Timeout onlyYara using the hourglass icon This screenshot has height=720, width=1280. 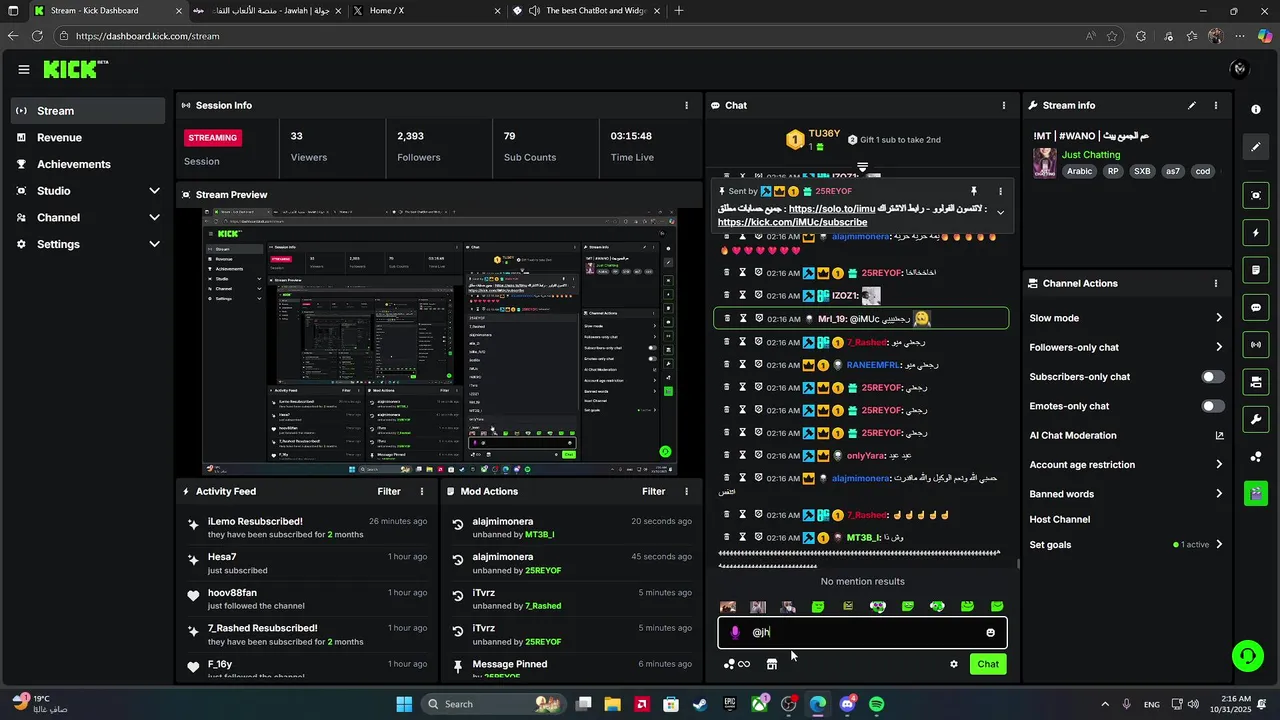[743, 455]
